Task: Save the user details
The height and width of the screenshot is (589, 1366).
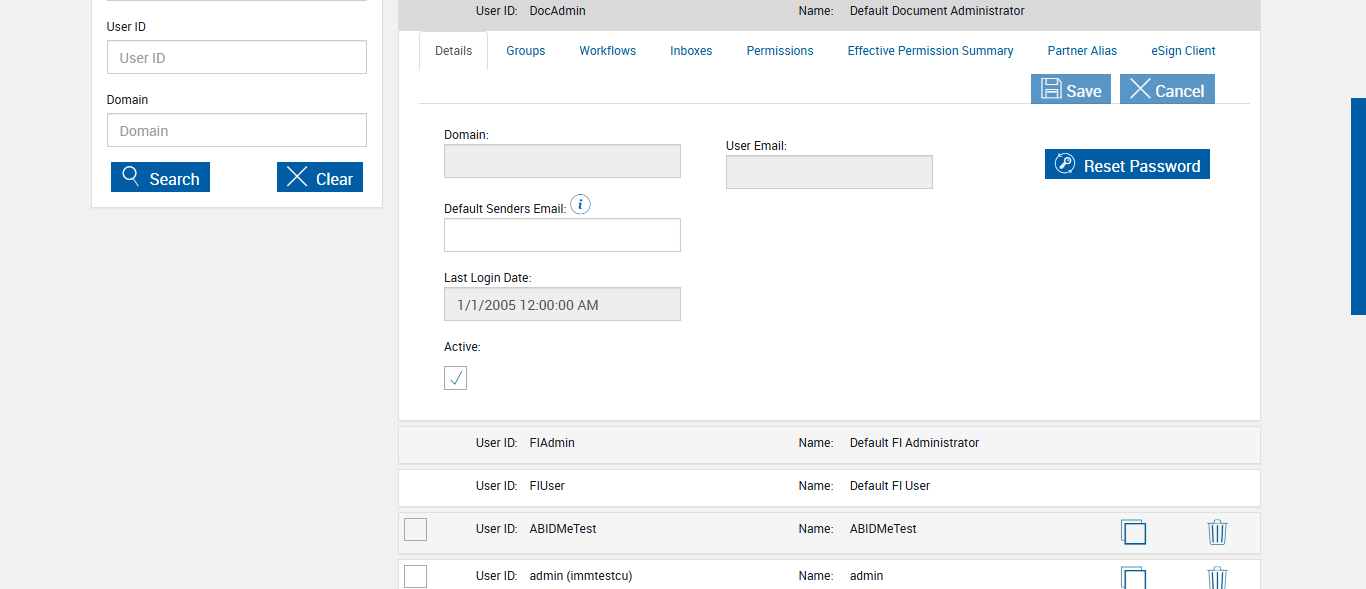Action: pos(1071,90)
